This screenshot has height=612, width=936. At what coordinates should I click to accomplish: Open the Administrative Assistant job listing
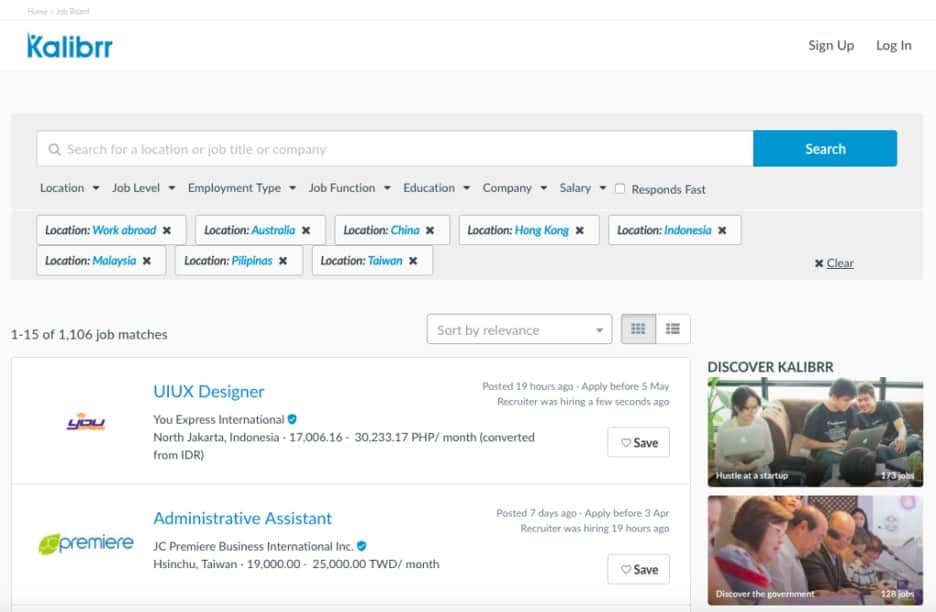pos(242,518)
